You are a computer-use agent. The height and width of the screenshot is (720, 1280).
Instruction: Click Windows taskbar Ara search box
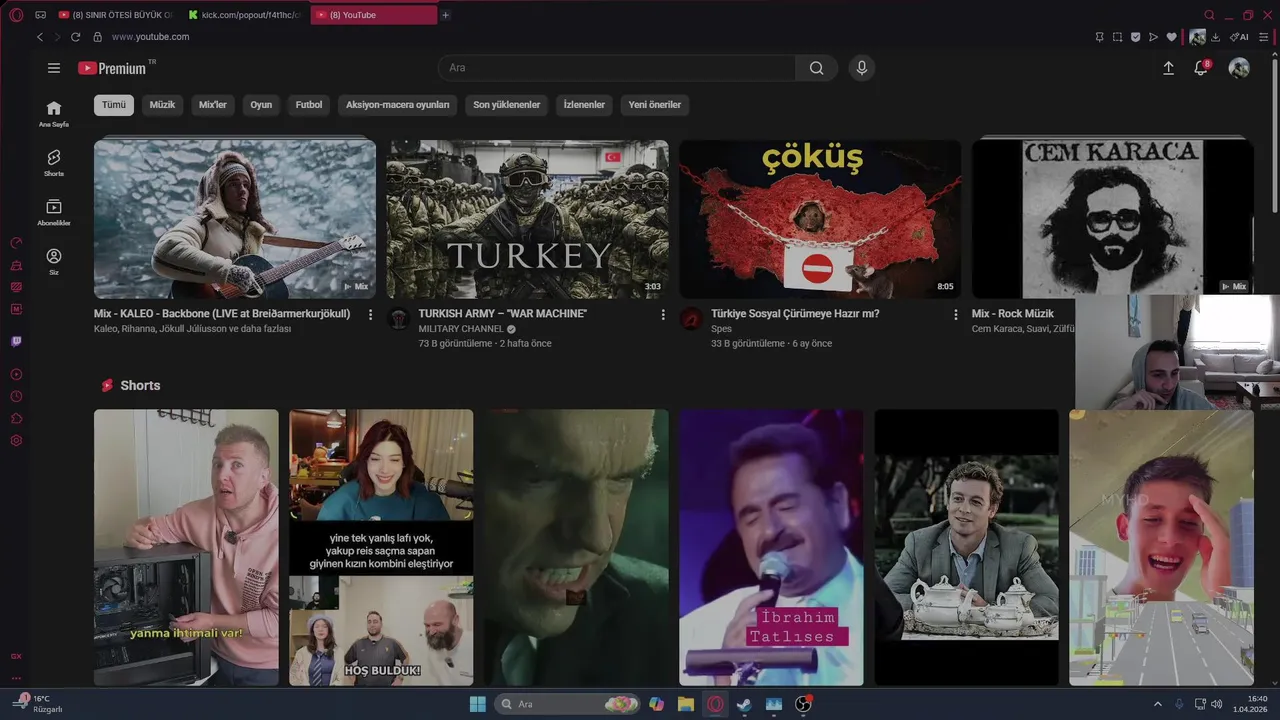click(x=566, y=704)
